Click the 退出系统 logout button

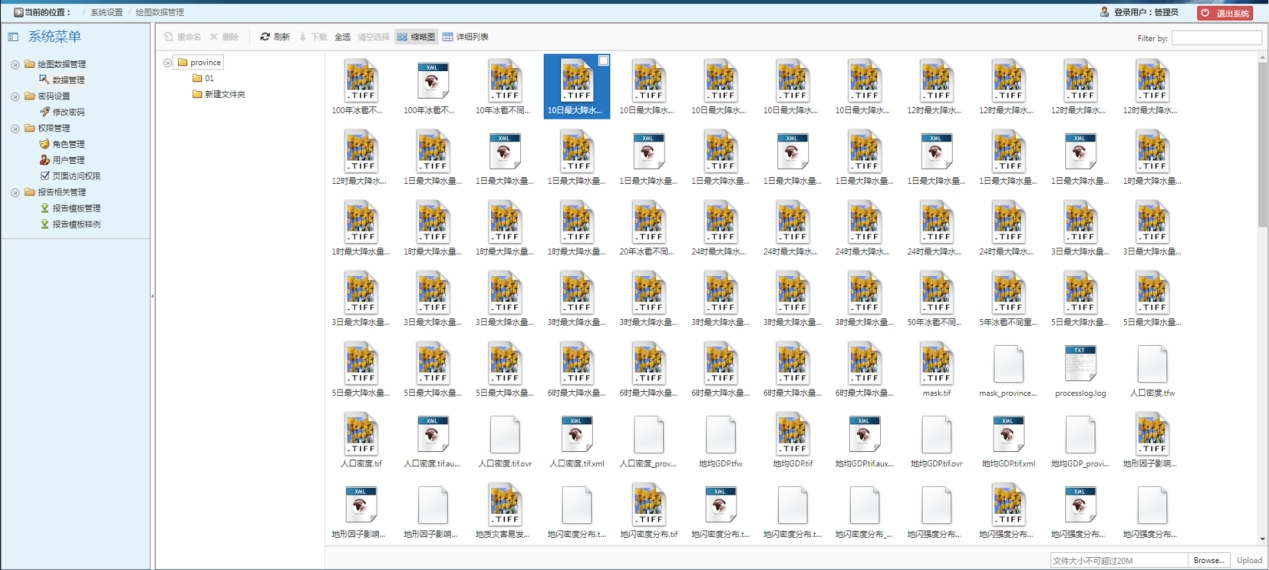pyautogui.click(x=1224, y=13)
